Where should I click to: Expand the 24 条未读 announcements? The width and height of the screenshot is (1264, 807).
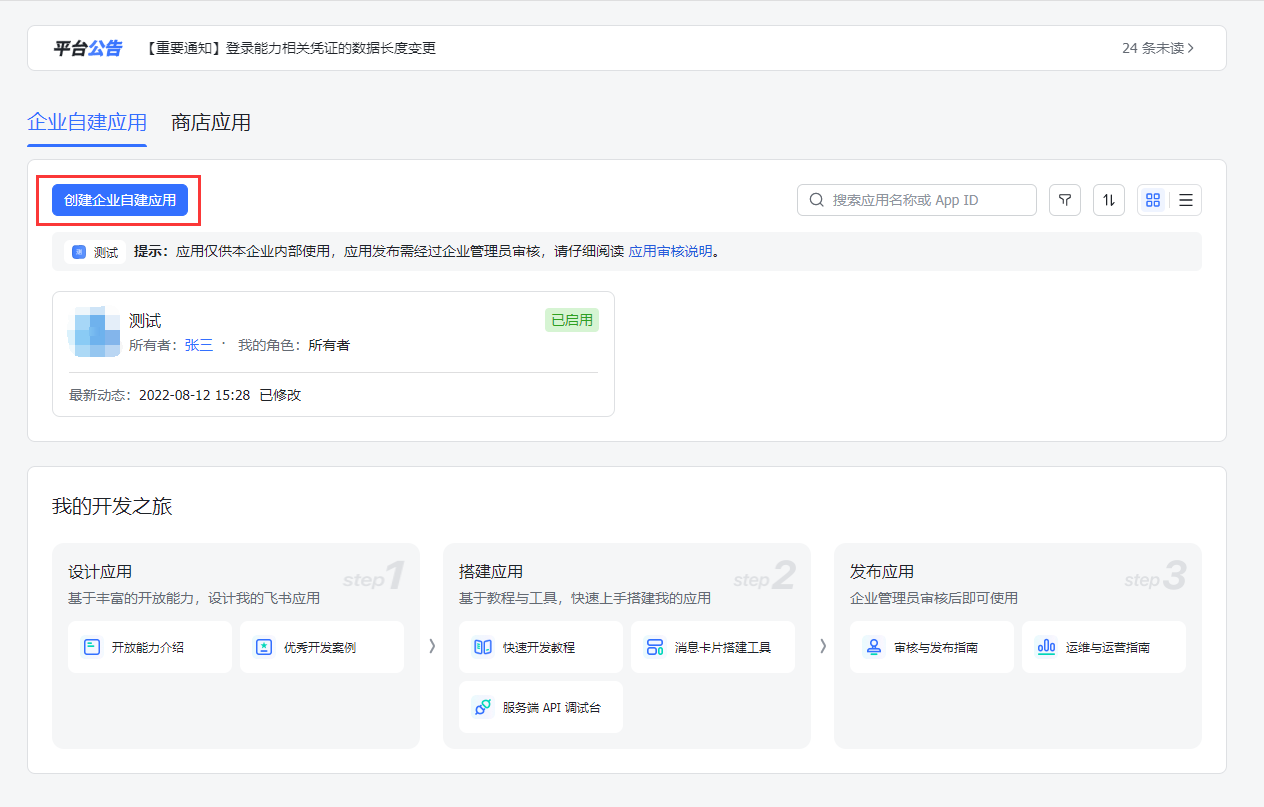1158,48
